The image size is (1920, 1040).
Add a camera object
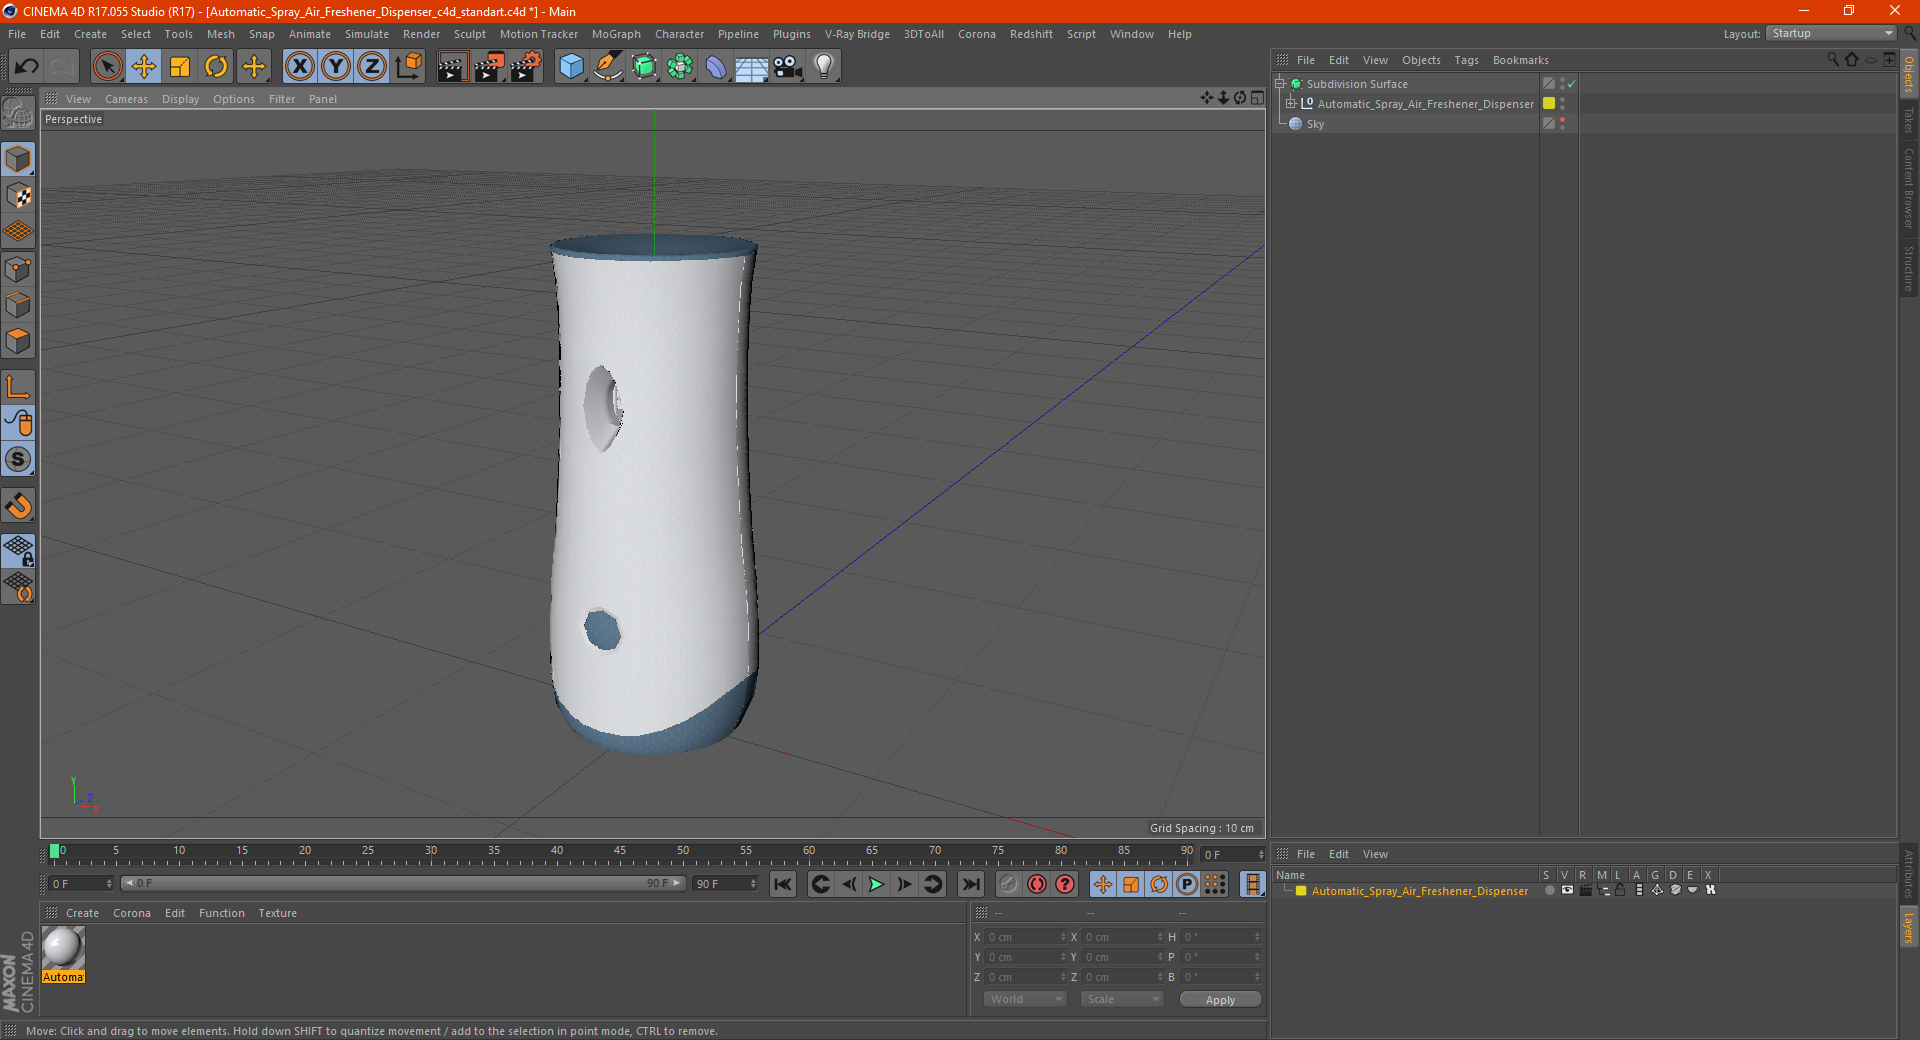point(788,67)
